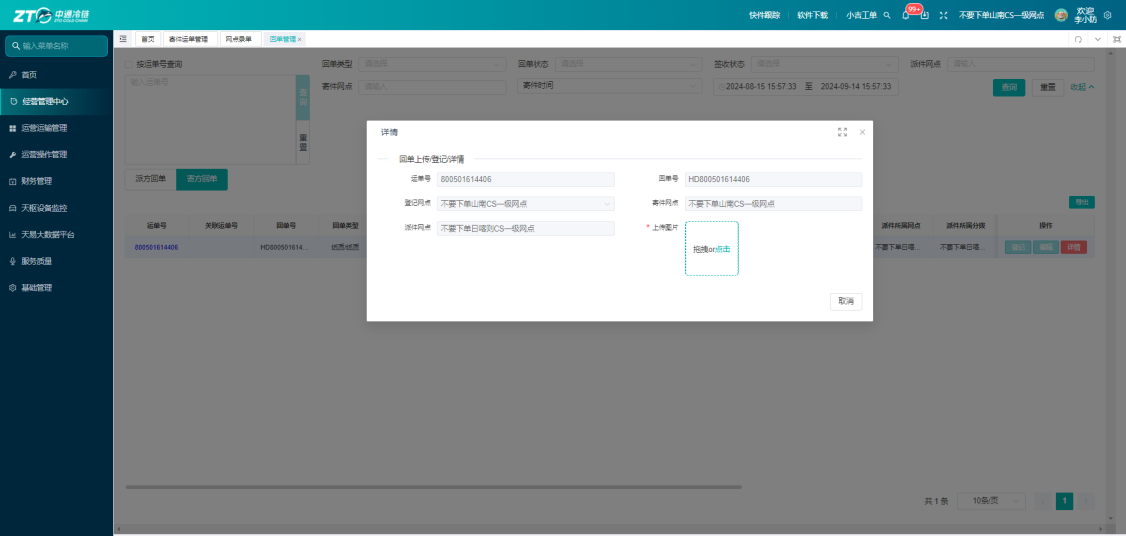Toggle the 按运单号查询 checkbox
This screenshot has width=1126, height=536.
pyautogui.click(x=129, y=64)
